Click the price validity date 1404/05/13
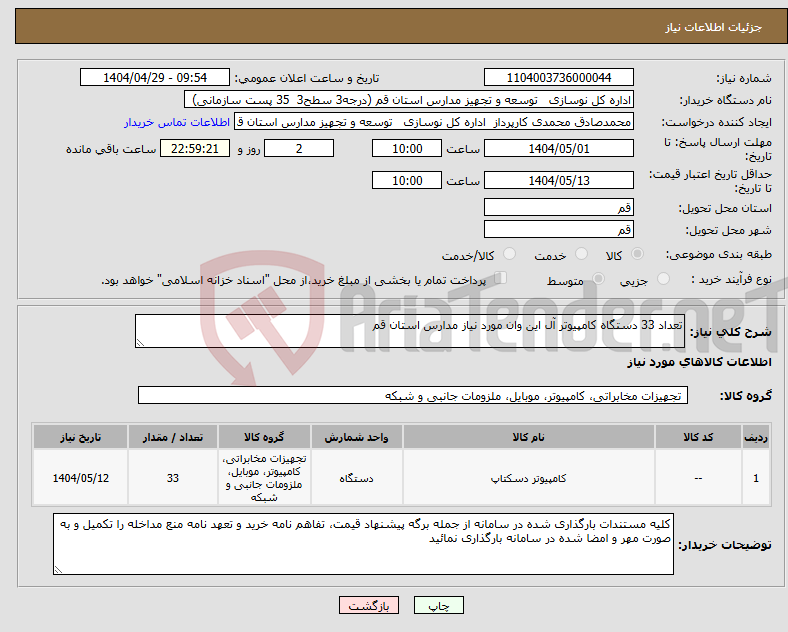The image size is (788, 632). point(558,180)
